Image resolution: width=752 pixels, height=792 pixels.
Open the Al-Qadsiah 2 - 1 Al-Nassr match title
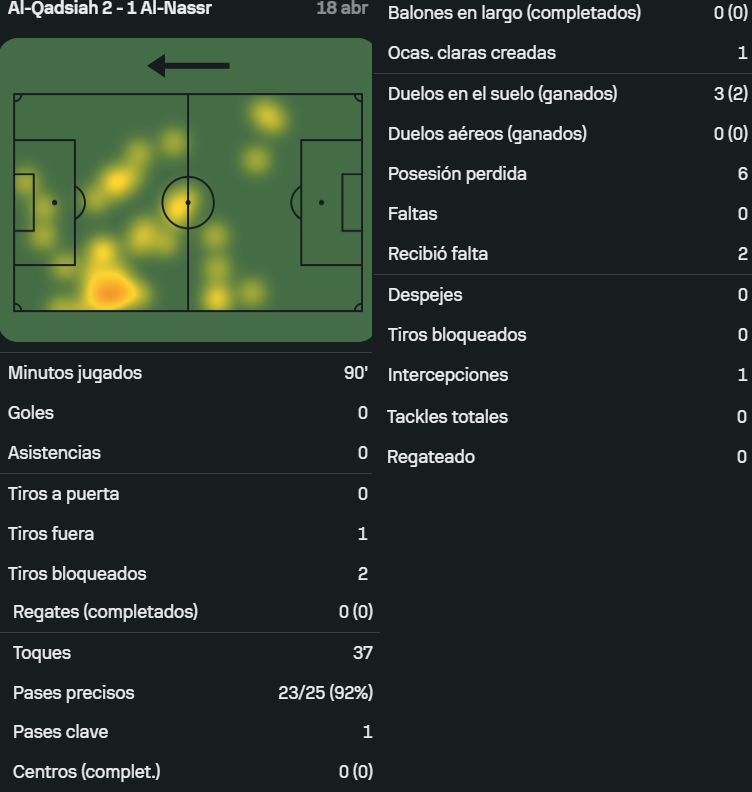[110, 8]
